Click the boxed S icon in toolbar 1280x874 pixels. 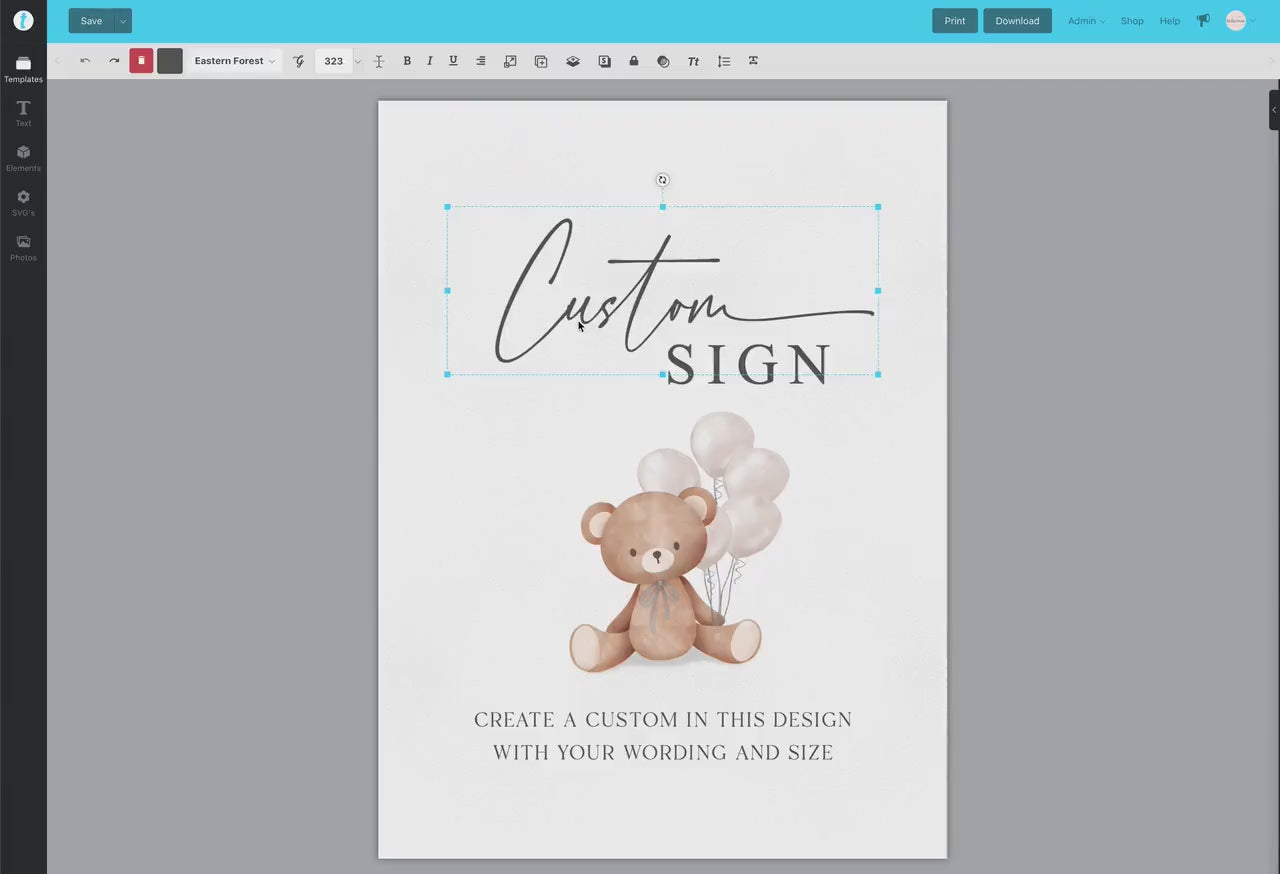coord(605,61)
